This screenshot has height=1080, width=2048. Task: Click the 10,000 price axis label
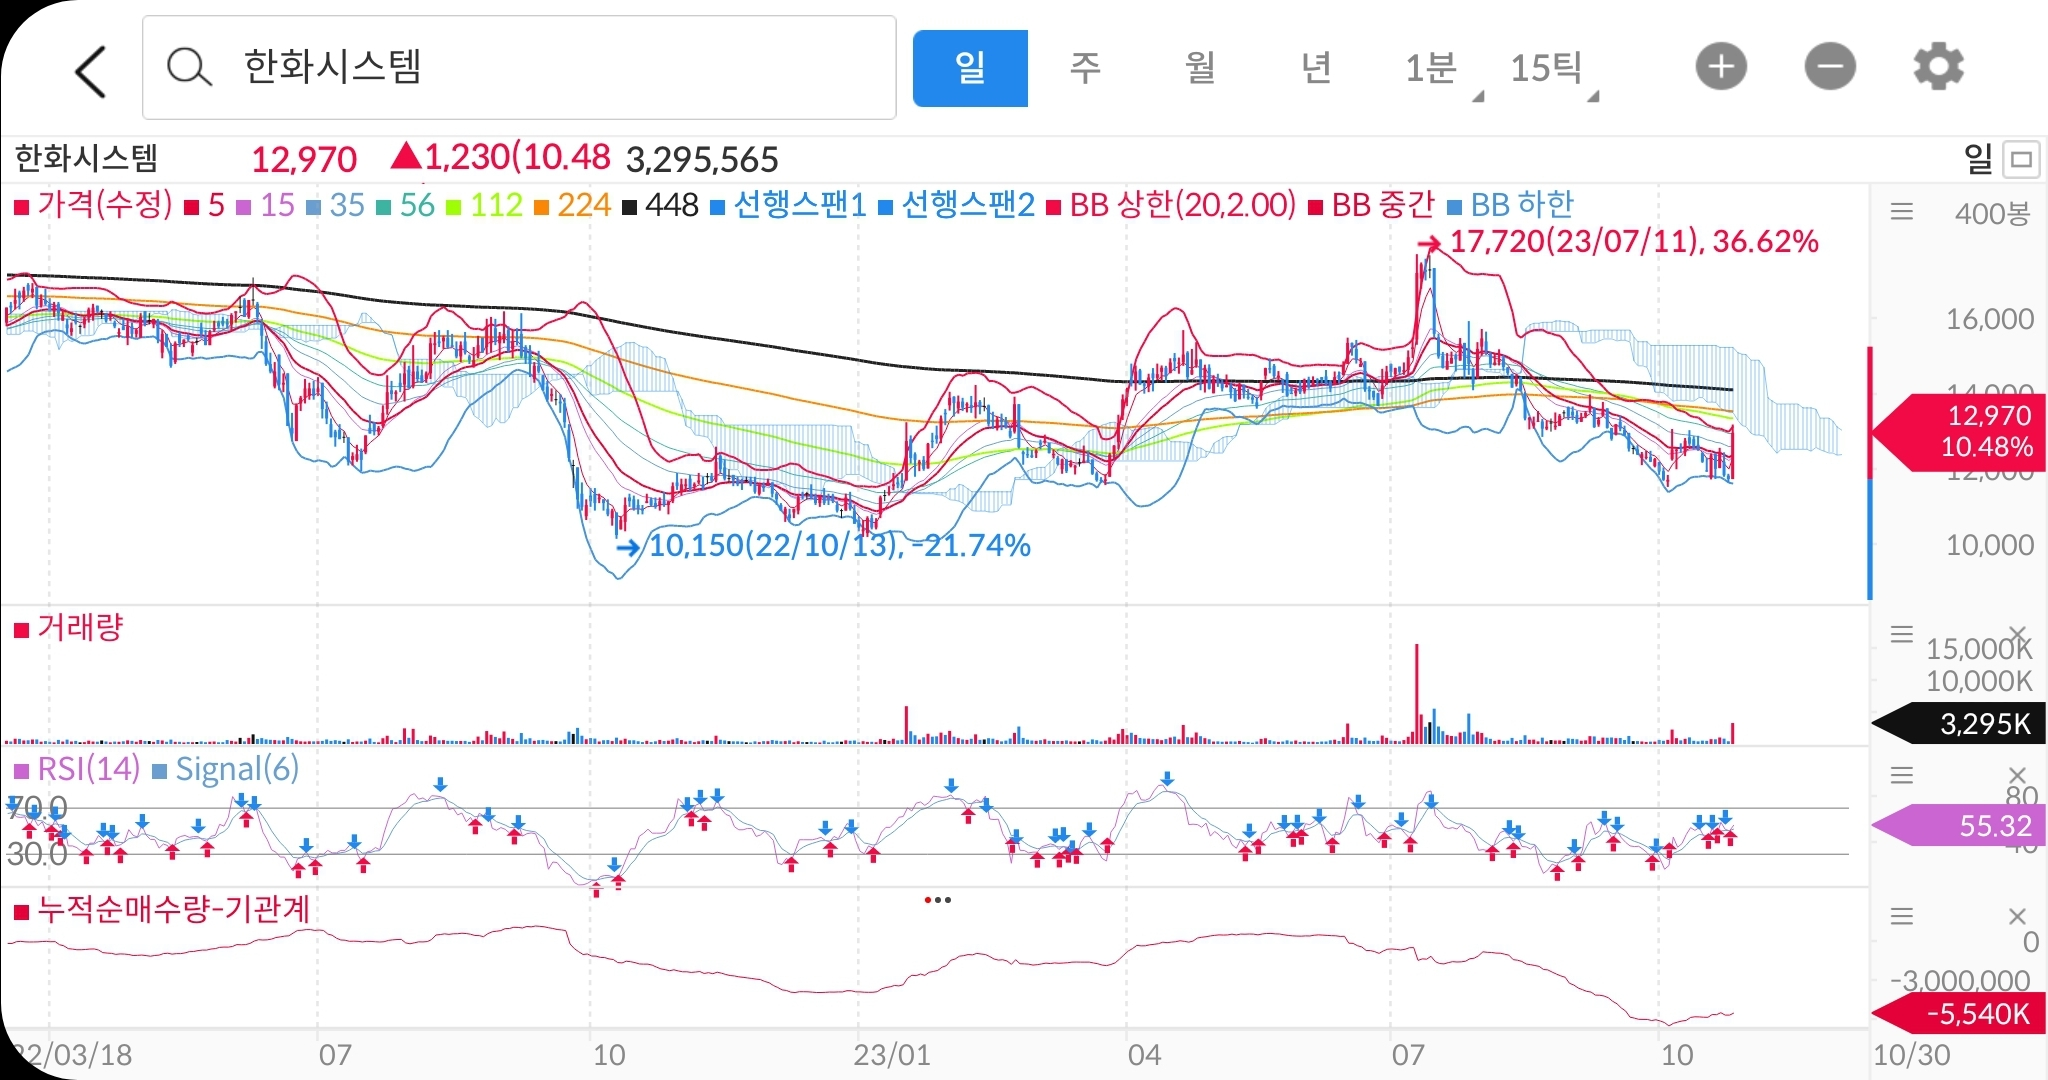pos(1990,546)
